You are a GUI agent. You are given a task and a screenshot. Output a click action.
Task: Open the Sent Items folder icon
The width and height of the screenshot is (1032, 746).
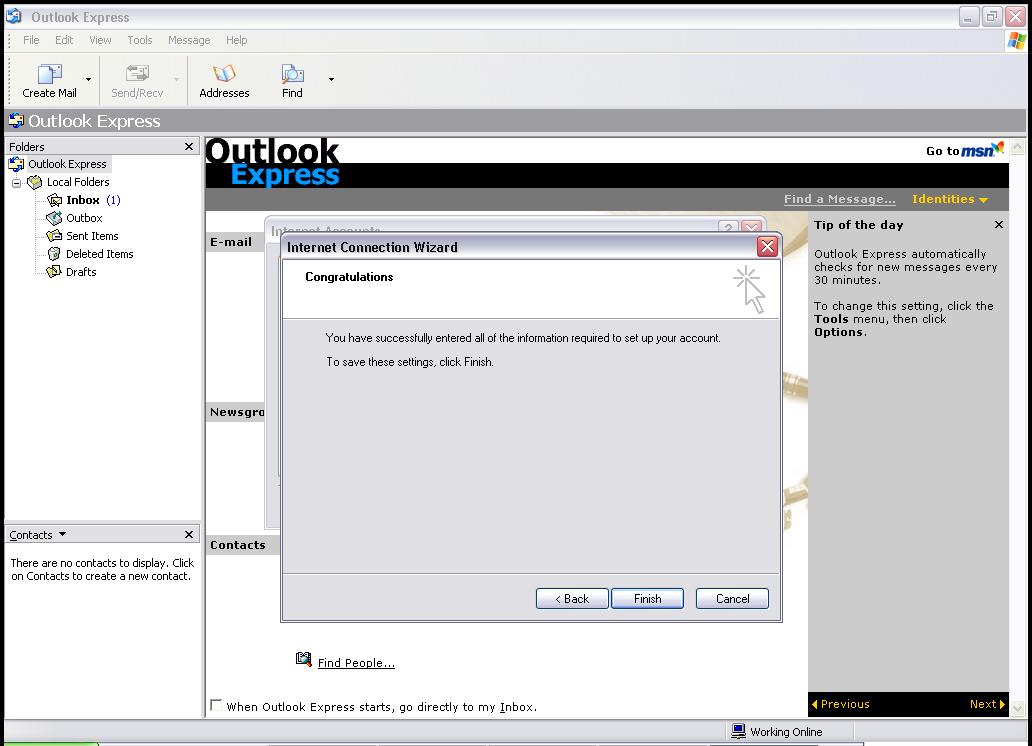tap(54, 236)
